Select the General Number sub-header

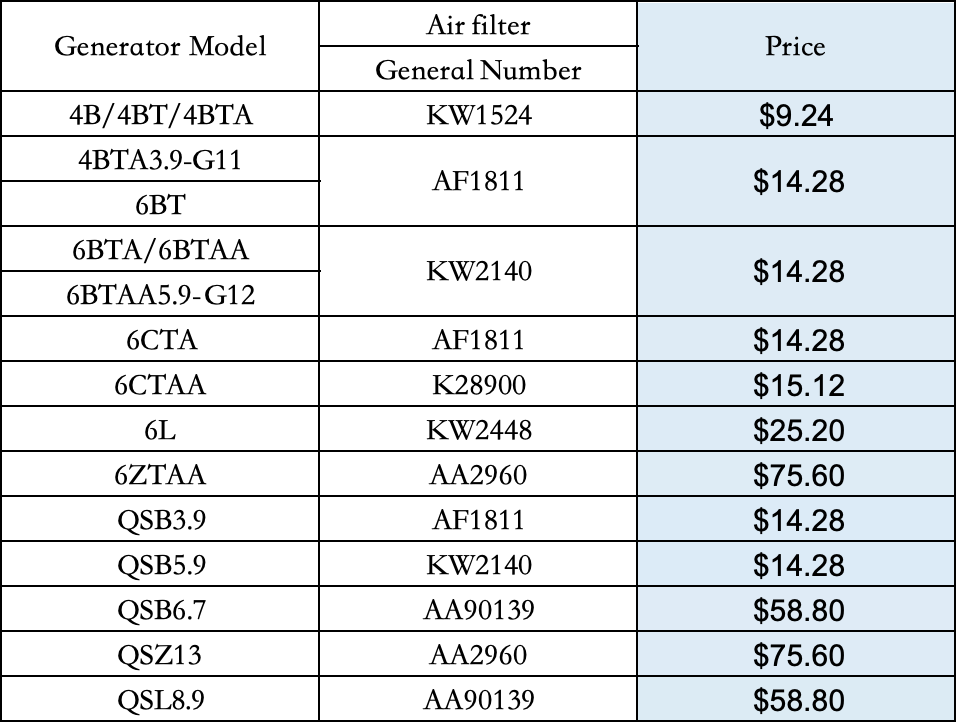(x=478, y=70)
